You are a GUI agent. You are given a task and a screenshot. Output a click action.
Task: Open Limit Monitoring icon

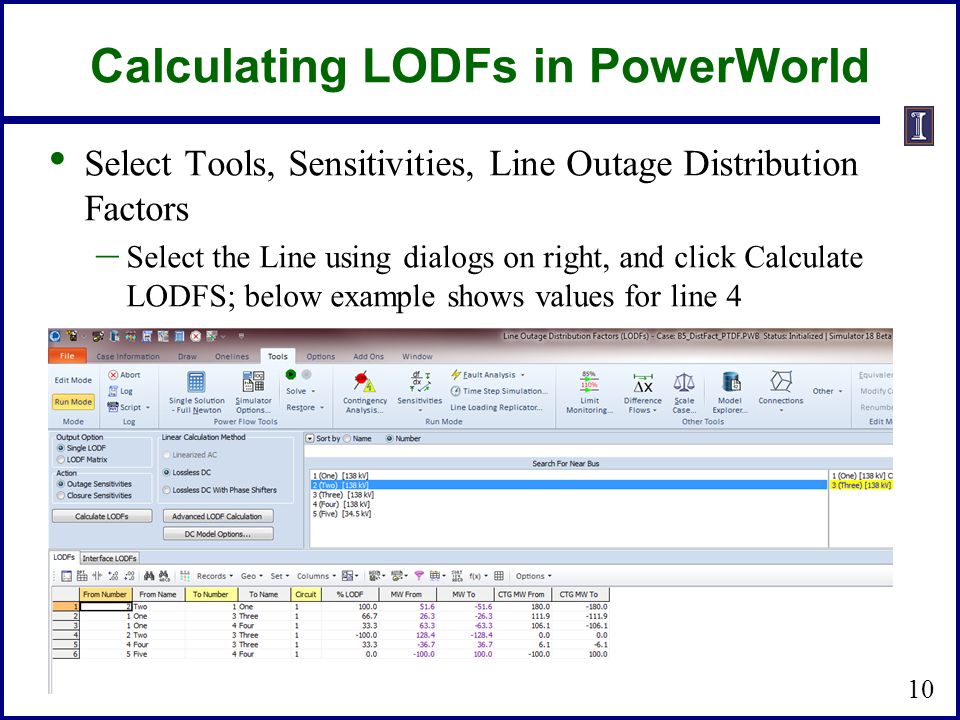(x=589, y=381)
